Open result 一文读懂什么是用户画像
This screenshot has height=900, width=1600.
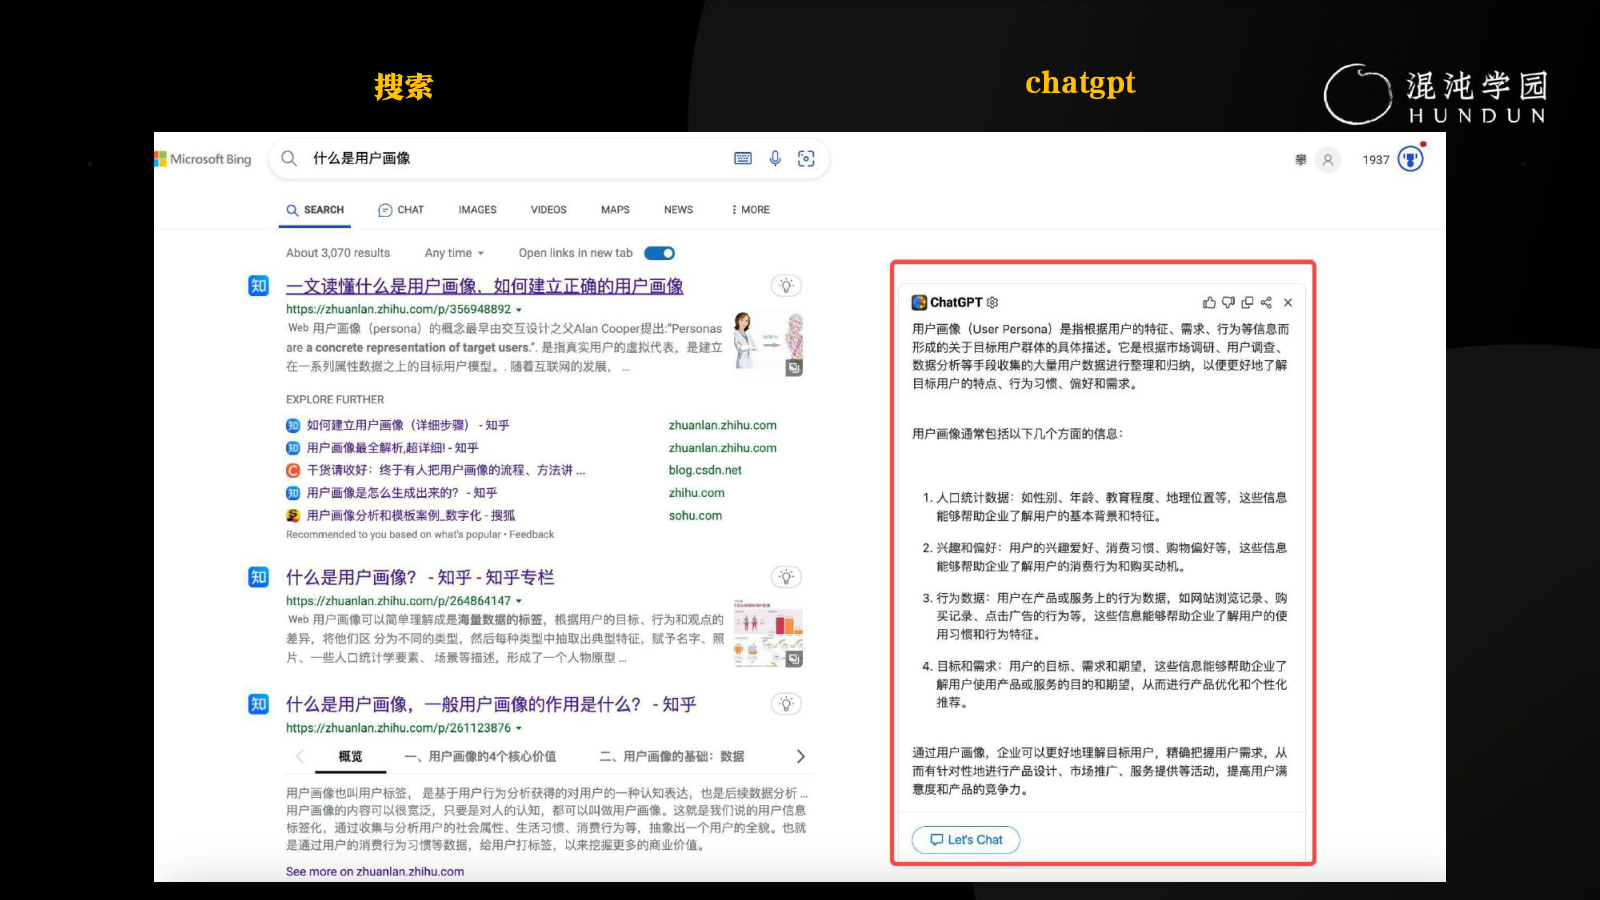[x=485, y=286]
